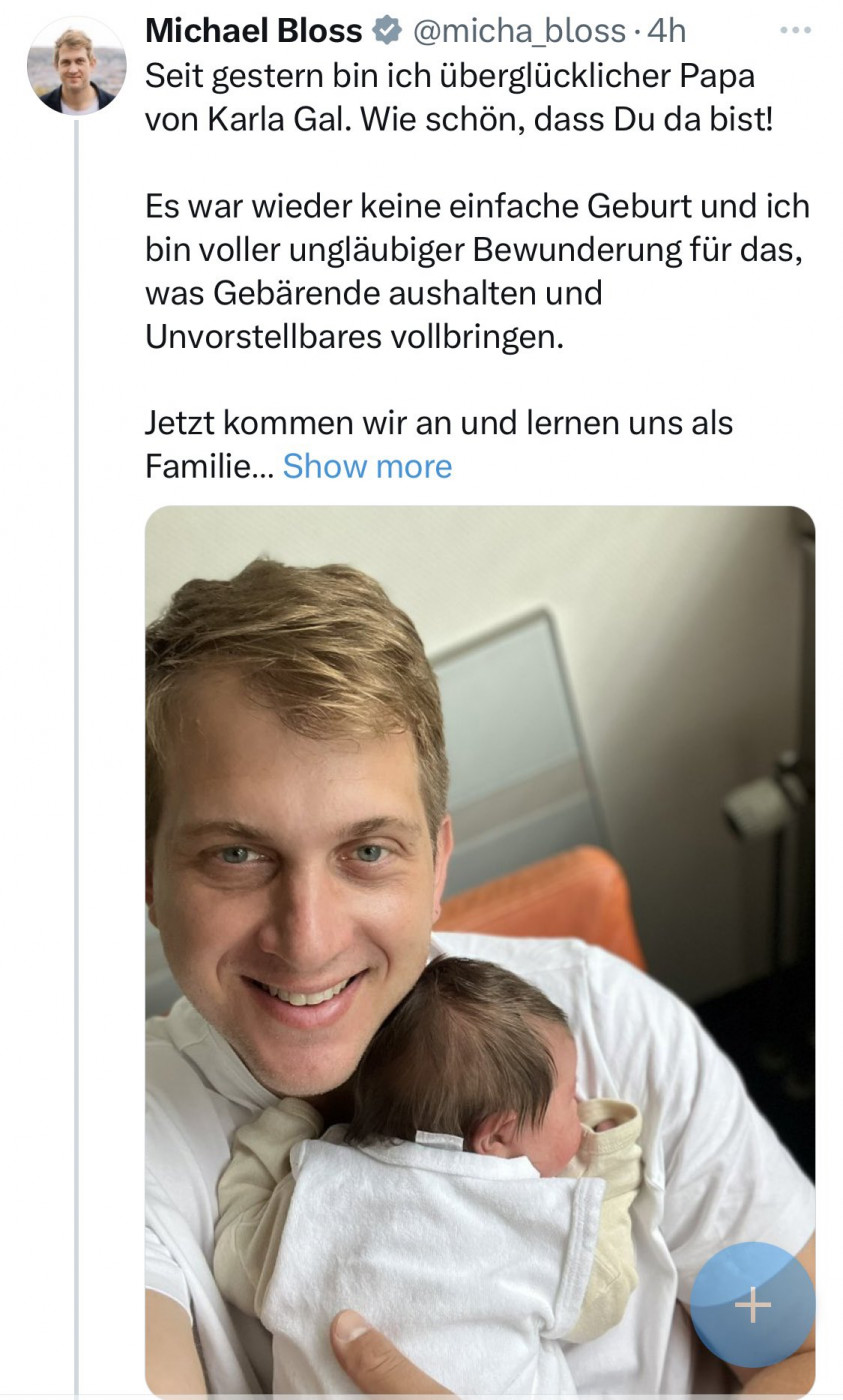Click the display name Michael Bloss
Viewport: 843px width, 1400px height.
(253, 32)
